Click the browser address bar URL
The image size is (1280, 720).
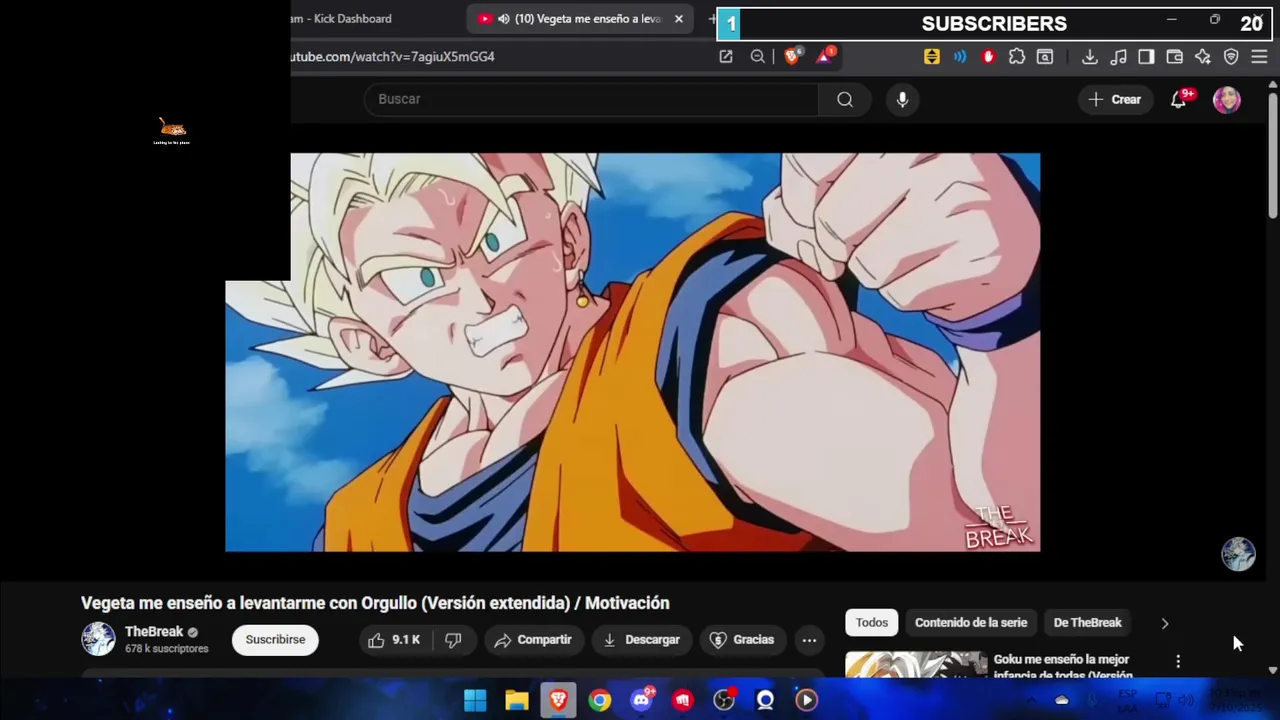coord(392,57)
